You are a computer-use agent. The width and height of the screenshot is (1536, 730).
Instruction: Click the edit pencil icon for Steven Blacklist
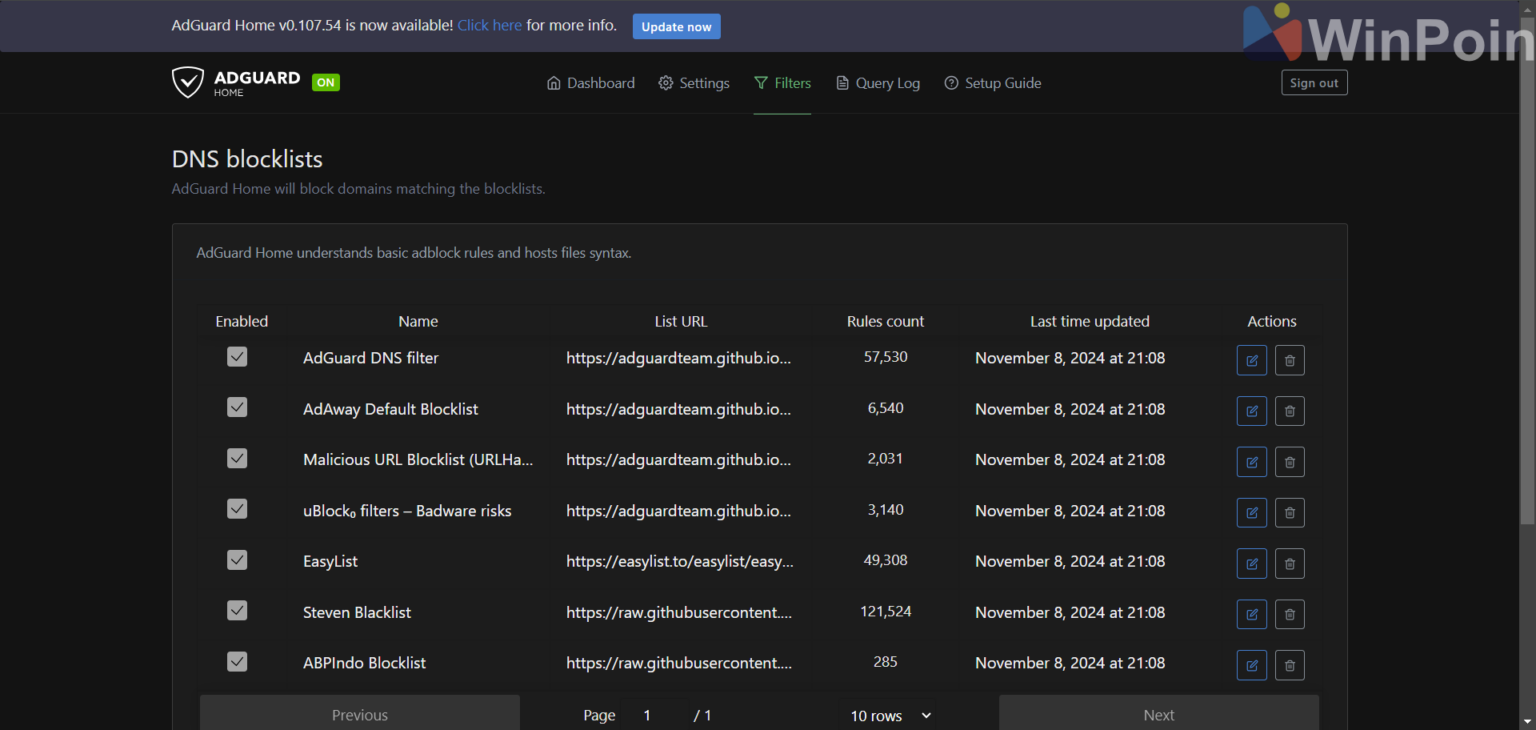click(1251, 614)
